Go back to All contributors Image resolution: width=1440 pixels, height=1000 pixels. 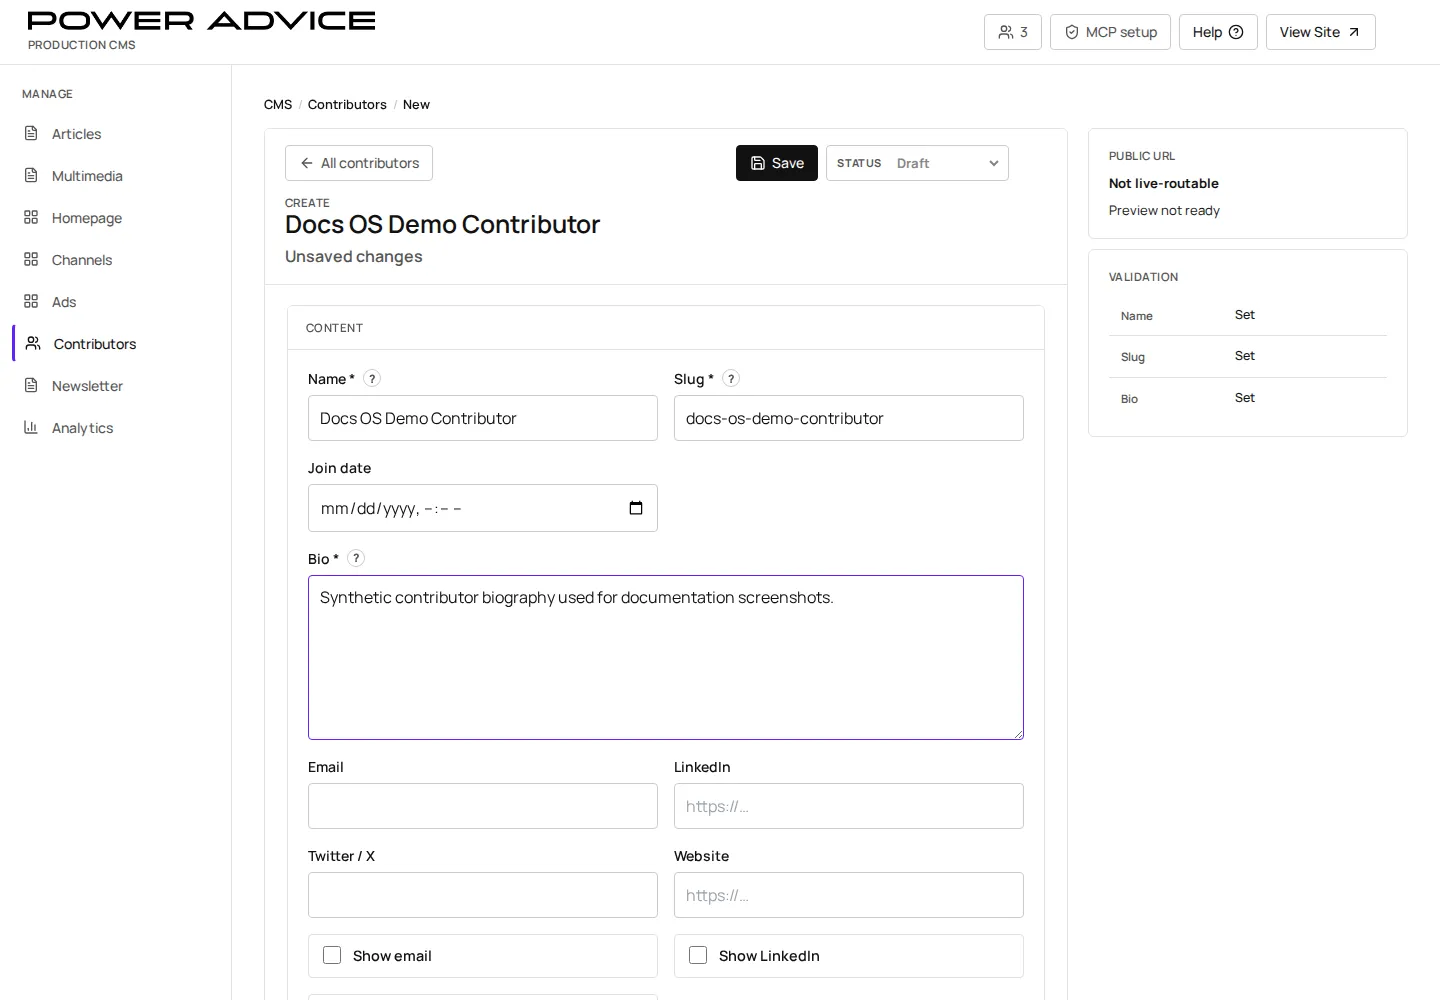point(359,163)
